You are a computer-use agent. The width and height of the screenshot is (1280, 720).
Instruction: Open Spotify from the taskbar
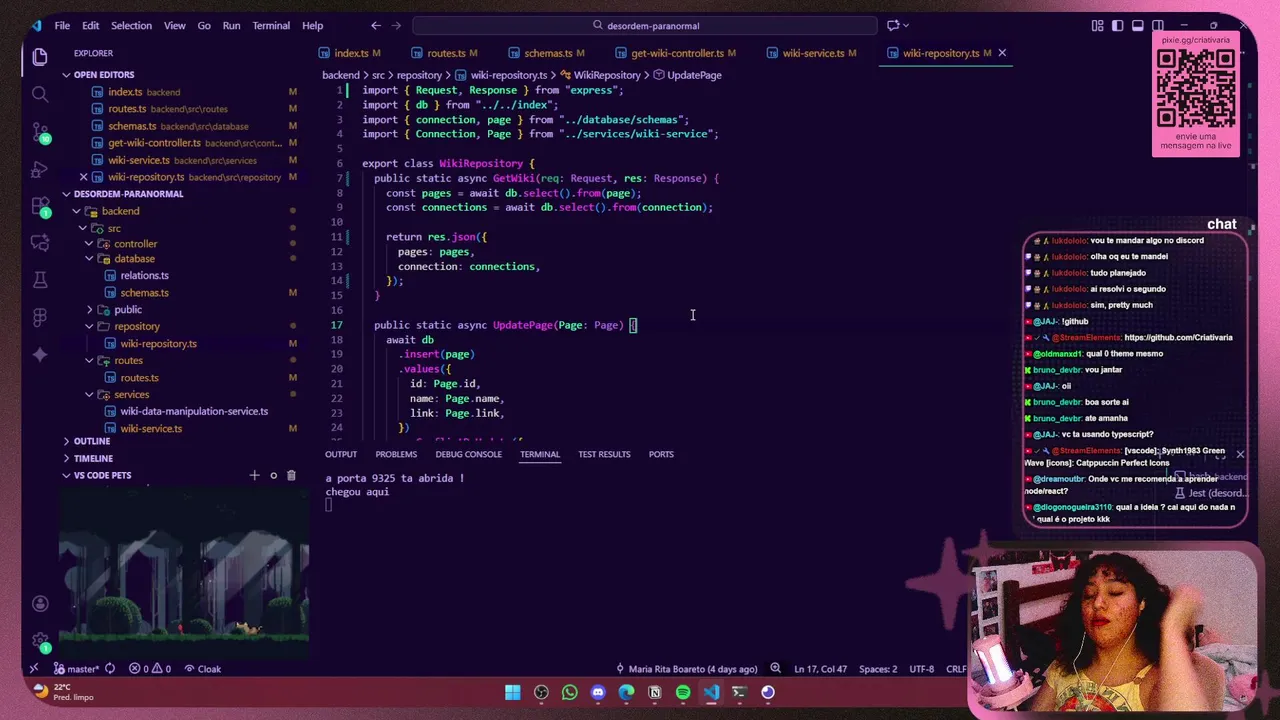point(683,692)
